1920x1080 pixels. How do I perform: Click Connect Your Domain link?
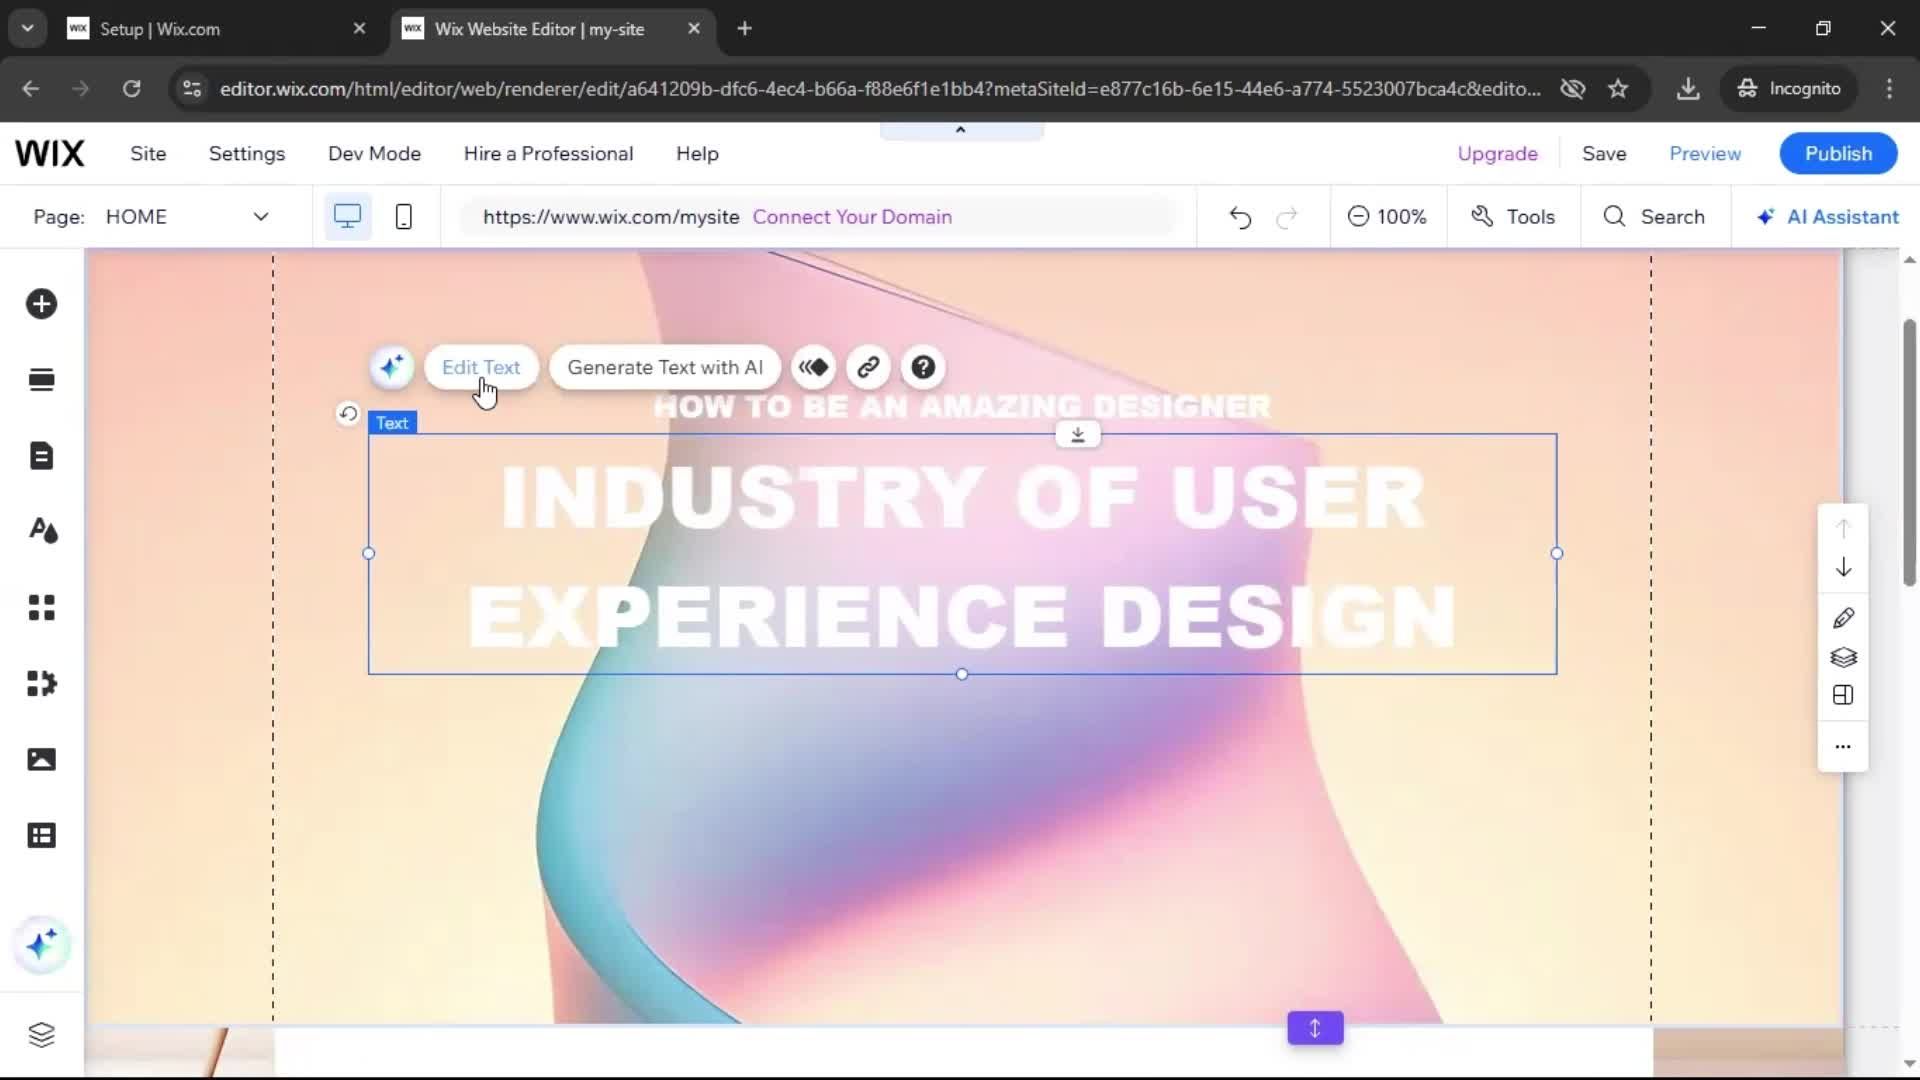pyautogui.click(x=852, y=217)
